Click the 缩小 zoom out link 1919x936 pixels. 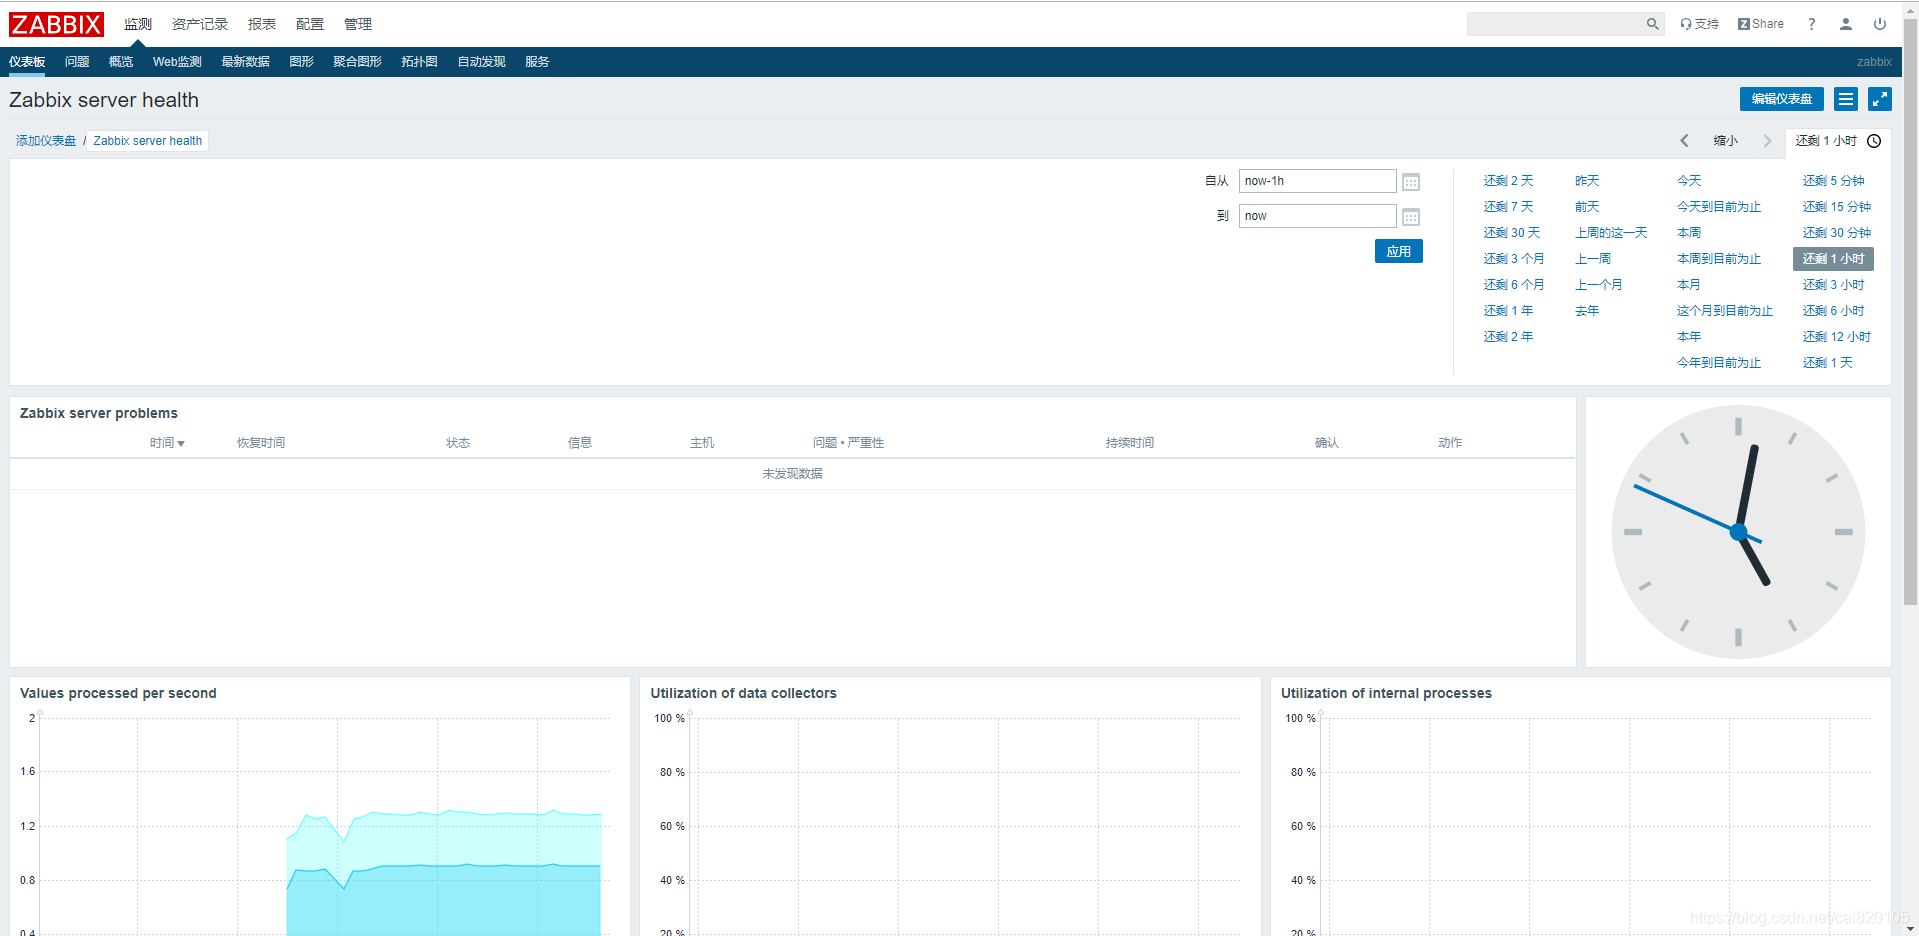[x=1726, y=141]
